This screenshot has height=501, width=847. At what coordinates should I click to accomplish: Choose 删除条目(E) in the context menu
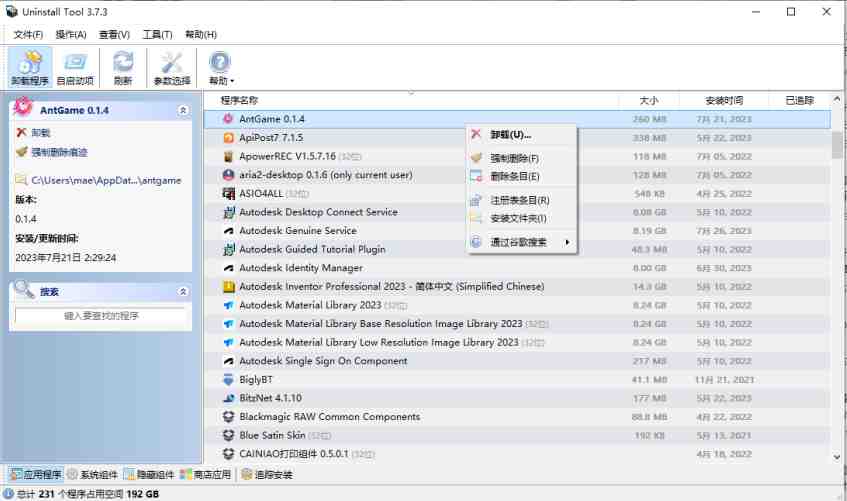coord(522,176)
